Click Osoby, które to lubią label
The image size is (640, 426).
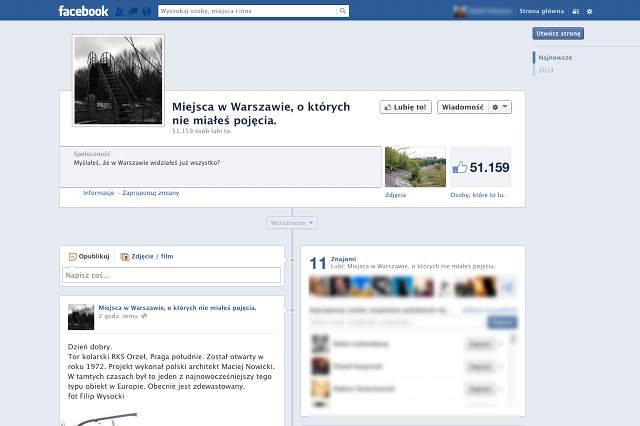(x=478, y=195)
